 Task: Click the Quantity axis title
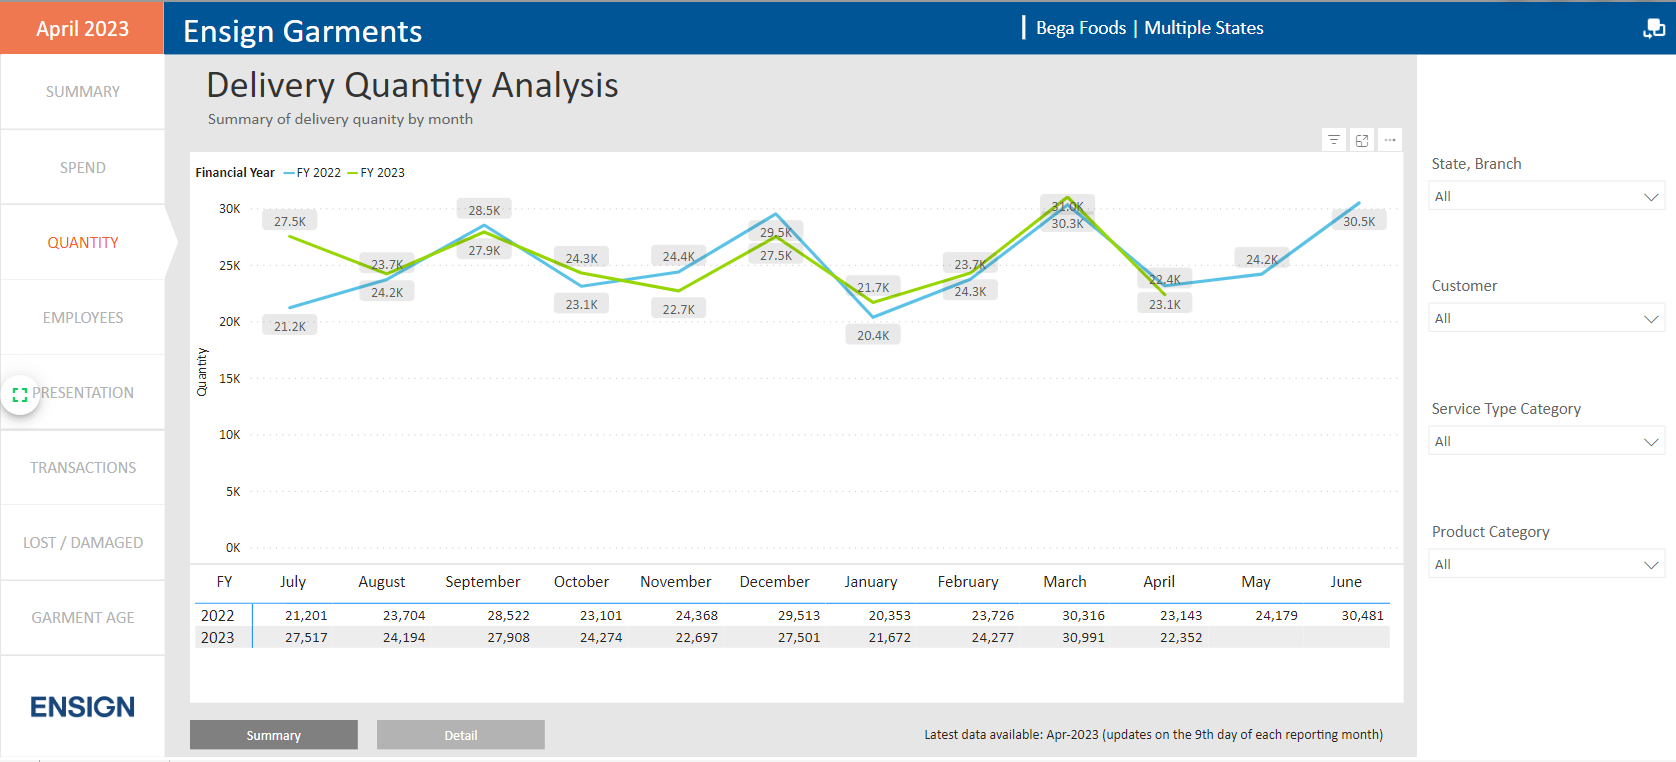coord(202,372)
